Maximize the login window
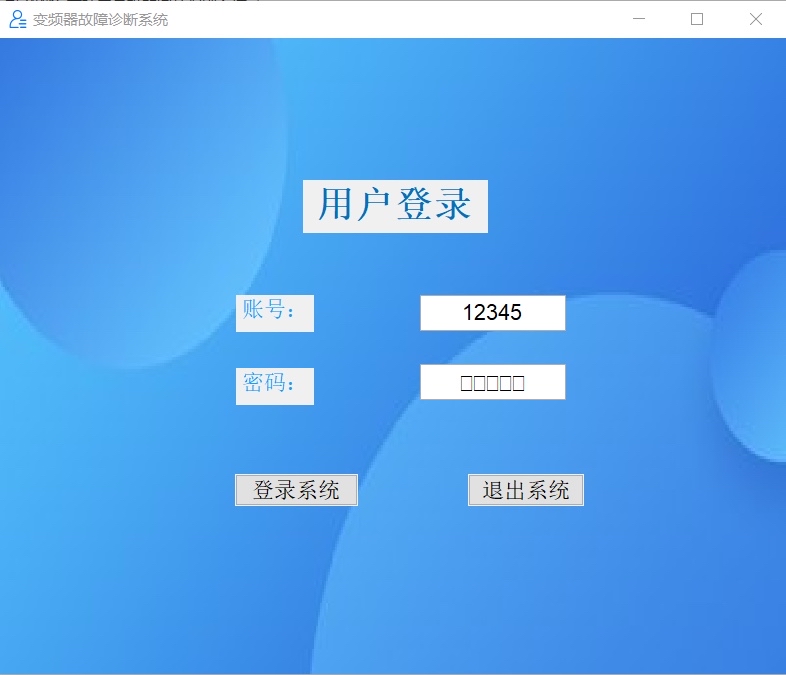The width and height of the screenshot is (786, 675). (x=697, y=19)
